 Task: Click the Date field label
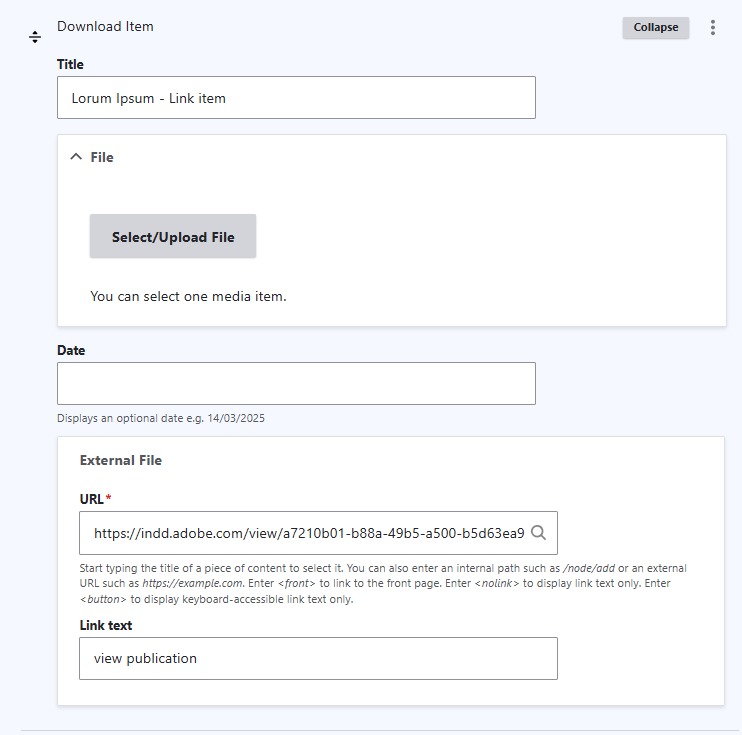(x=71, y=350)
